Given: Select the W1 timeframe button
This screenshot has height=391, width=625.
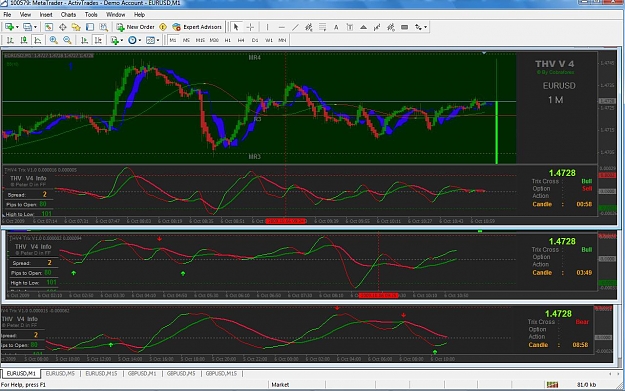Looking at the screenshot, I should 269,40.
